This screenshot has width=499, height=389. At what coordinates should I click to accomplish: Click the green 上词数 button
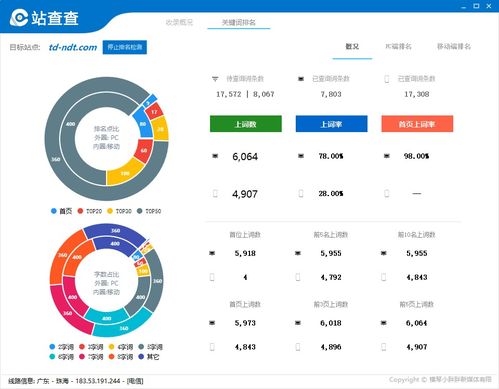[x=246, y=124]
